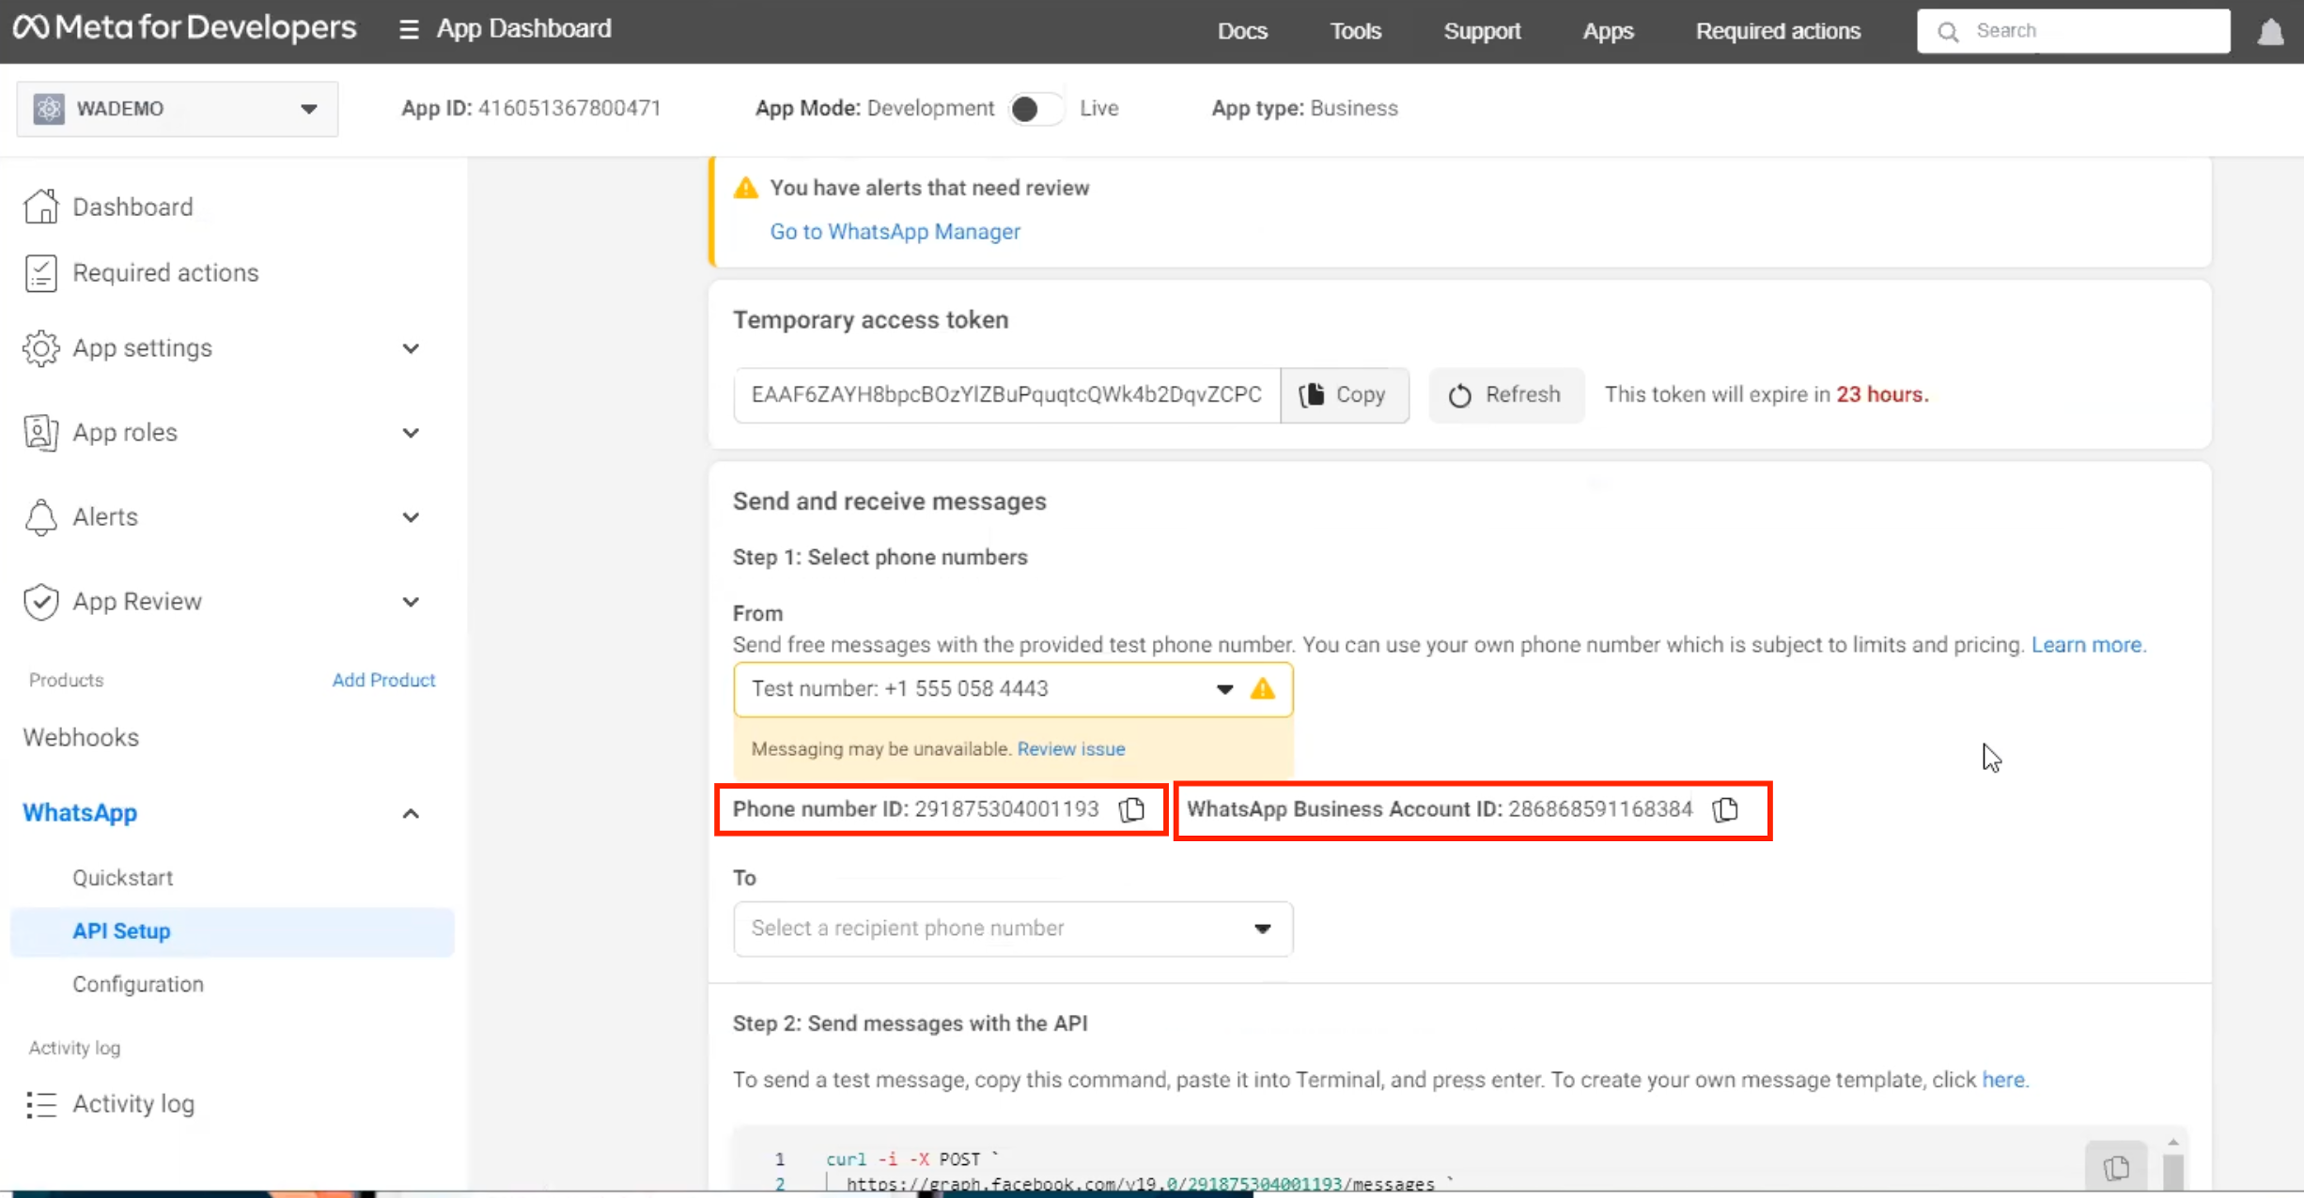
Task: Follow the Go to WhatsApp Manager link
Action: coord(895,232)
